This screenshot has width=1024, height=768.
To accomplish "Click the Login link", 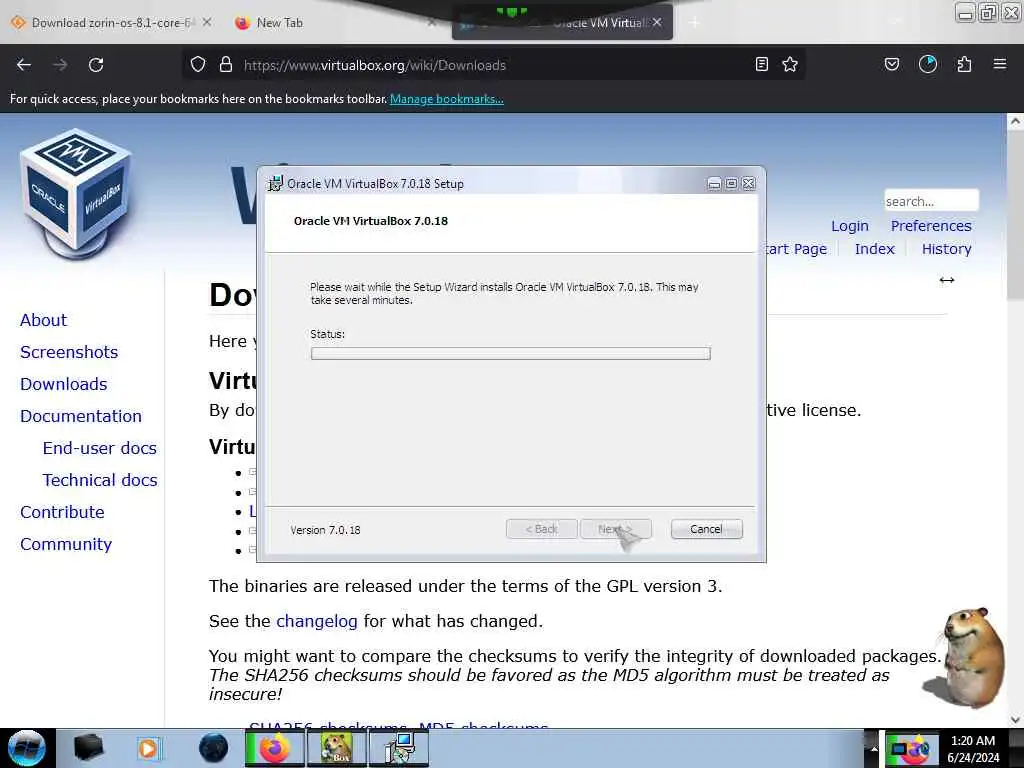I will click(850, 226).
